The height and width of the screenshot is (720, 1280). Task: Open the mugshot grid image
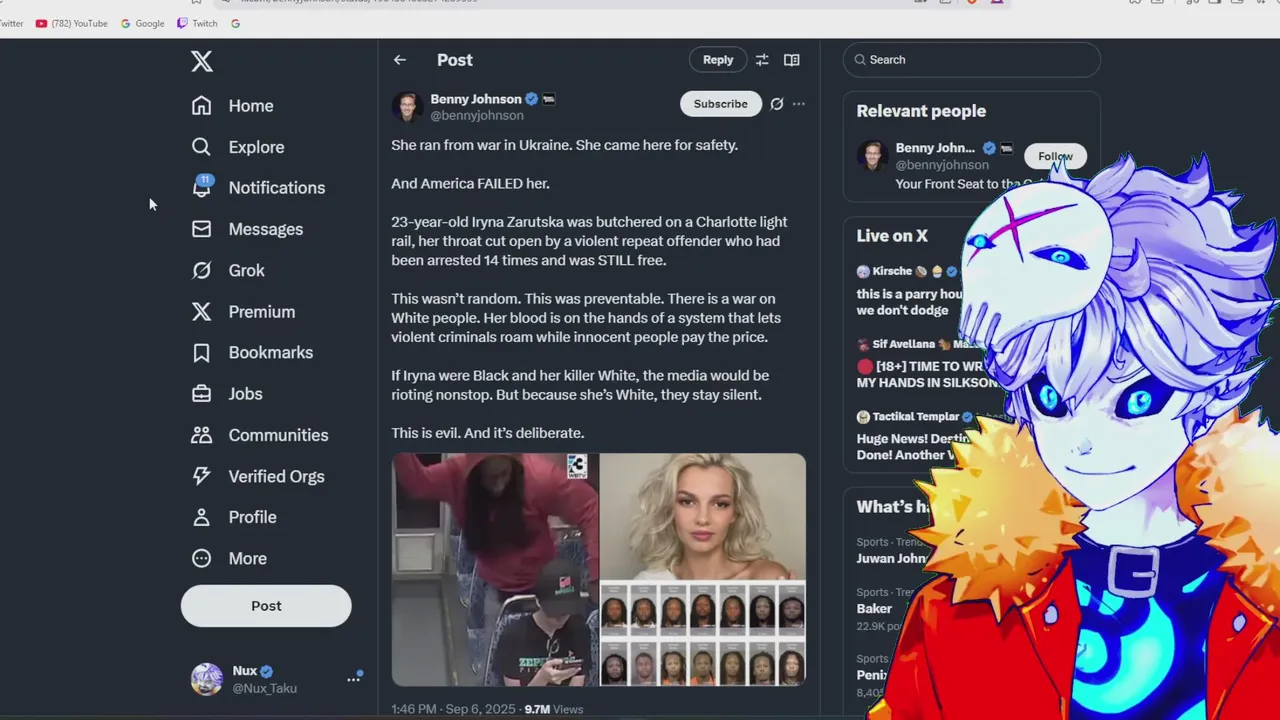(703, 635)
